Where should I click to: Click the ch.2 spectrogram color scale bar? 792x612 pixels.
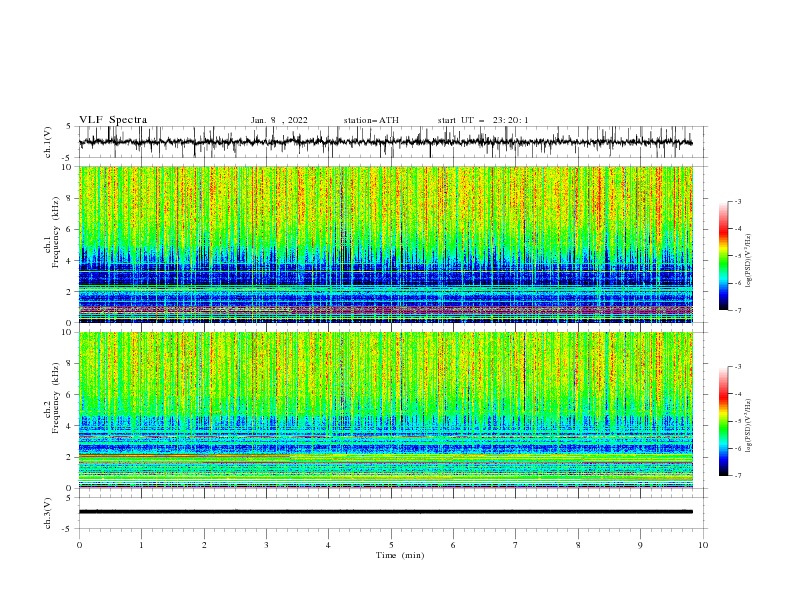coord(724,421)
